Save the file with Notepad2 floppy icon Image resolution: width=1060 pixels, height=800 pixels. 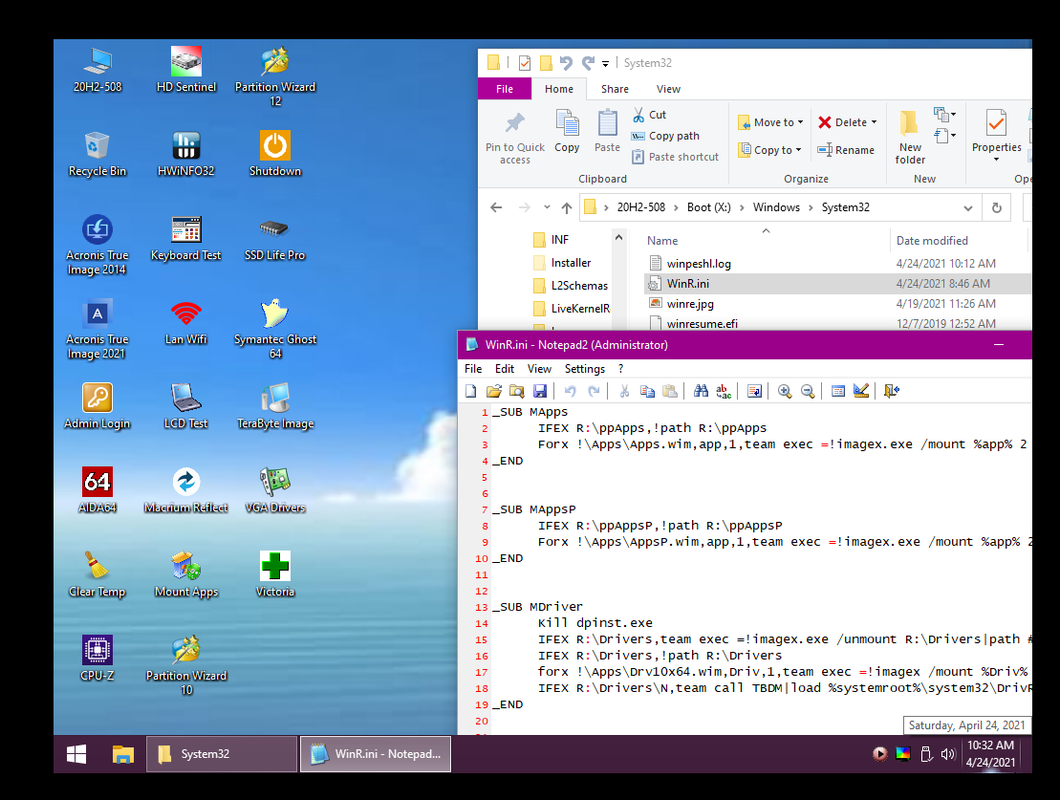pos(539,391)
